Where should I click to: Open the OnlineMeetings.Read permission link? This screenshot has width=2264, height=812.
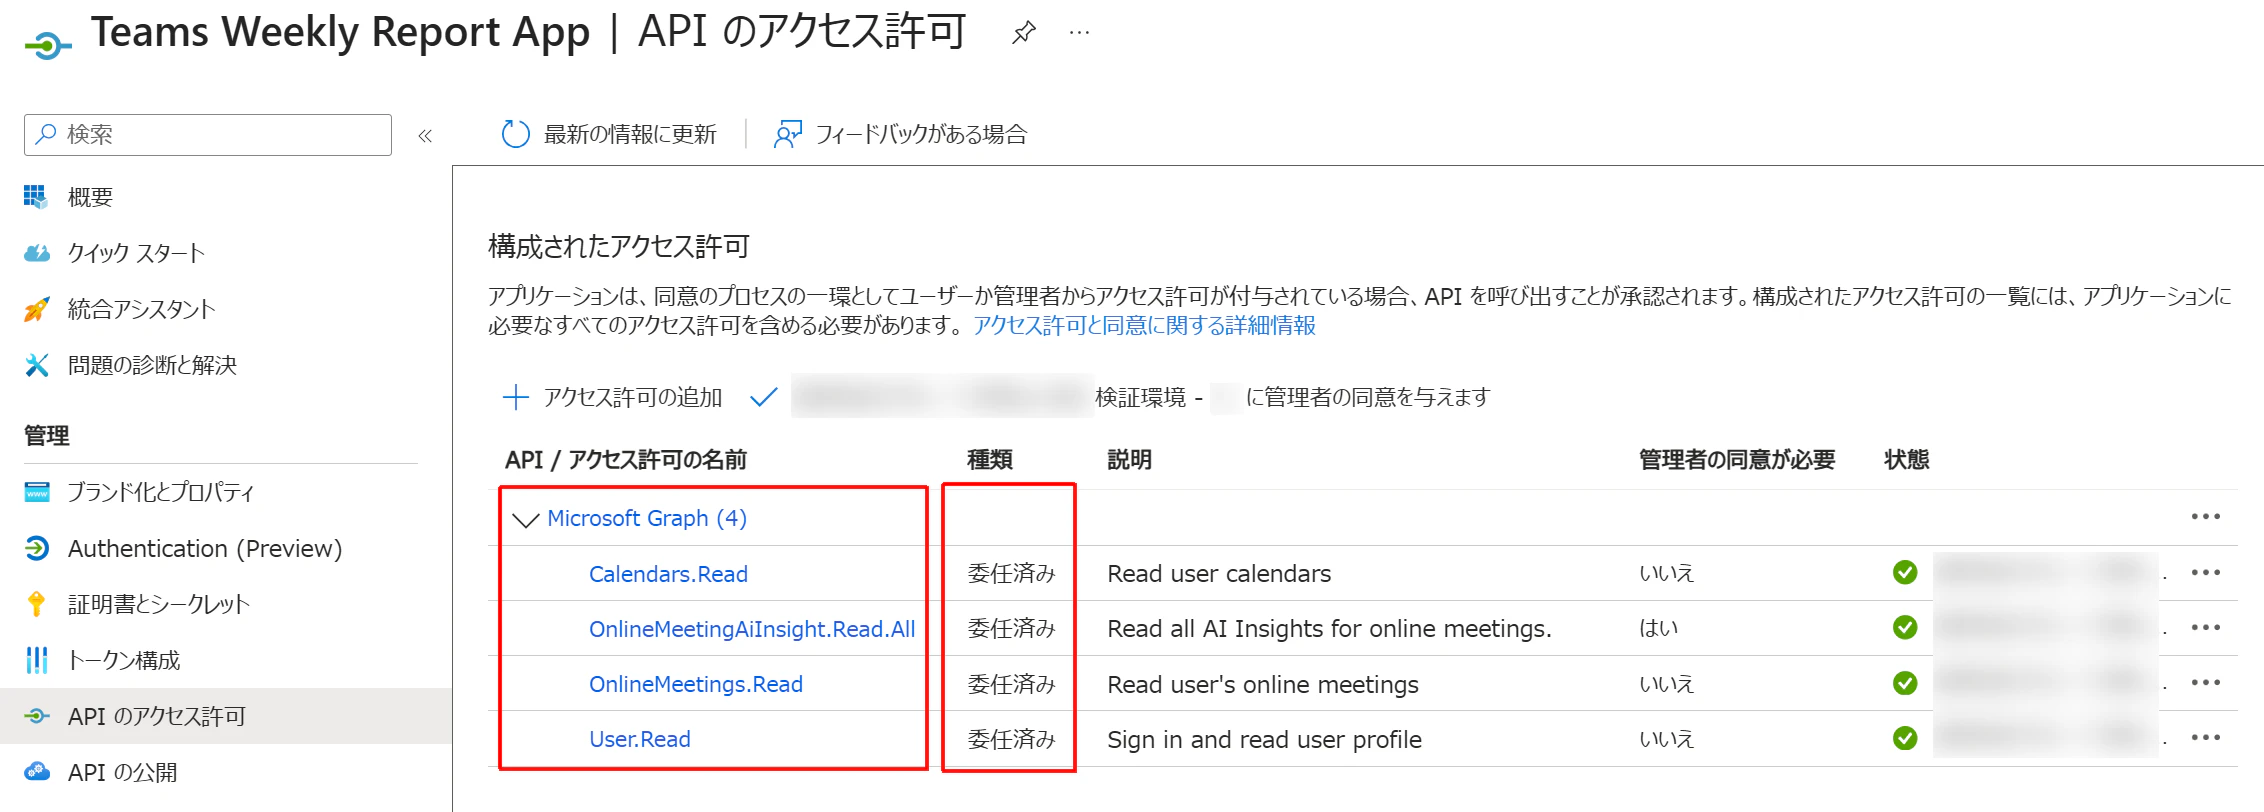(x=696, y=684)
